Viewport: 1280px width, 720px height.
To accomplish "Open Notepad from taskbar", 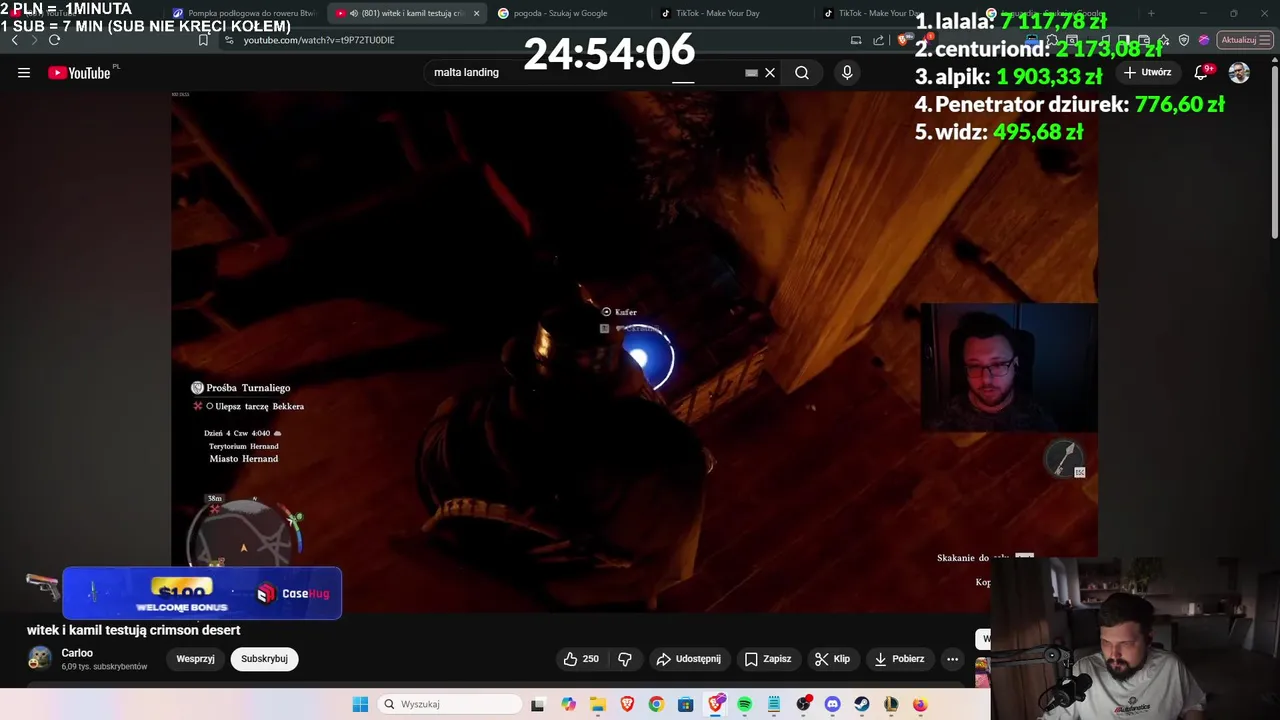I will (773, 704).
